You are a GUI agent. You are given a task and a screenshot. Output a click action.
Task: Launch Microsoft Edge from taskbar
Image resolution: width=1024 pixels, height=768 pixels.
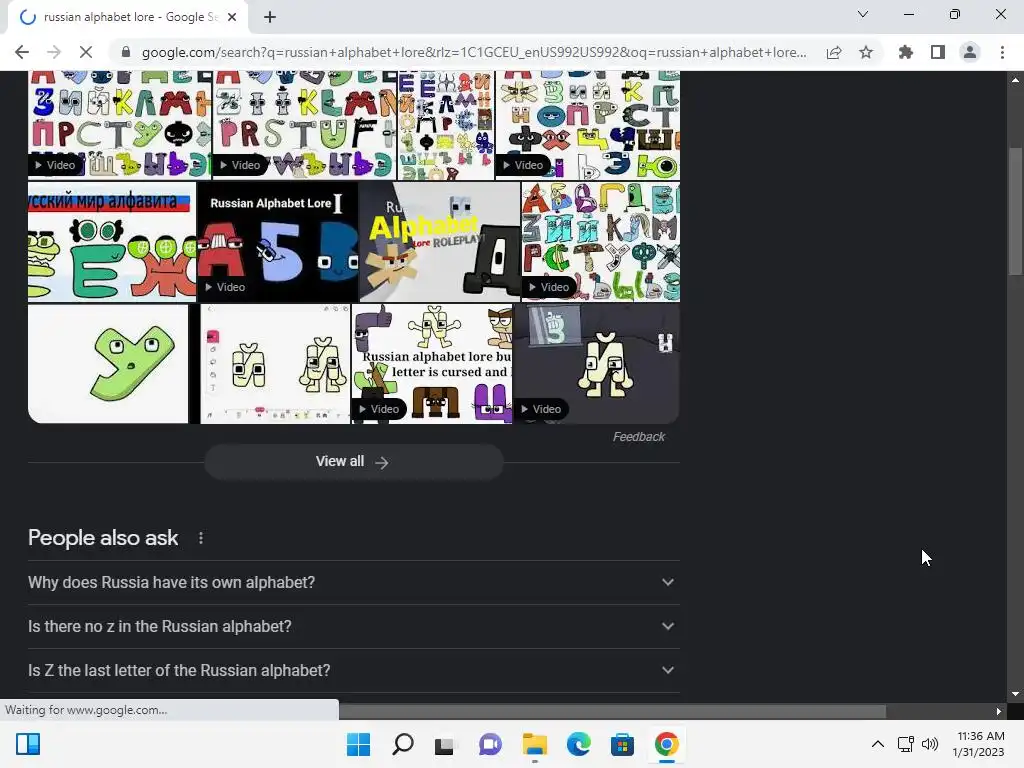coord(579,744)
